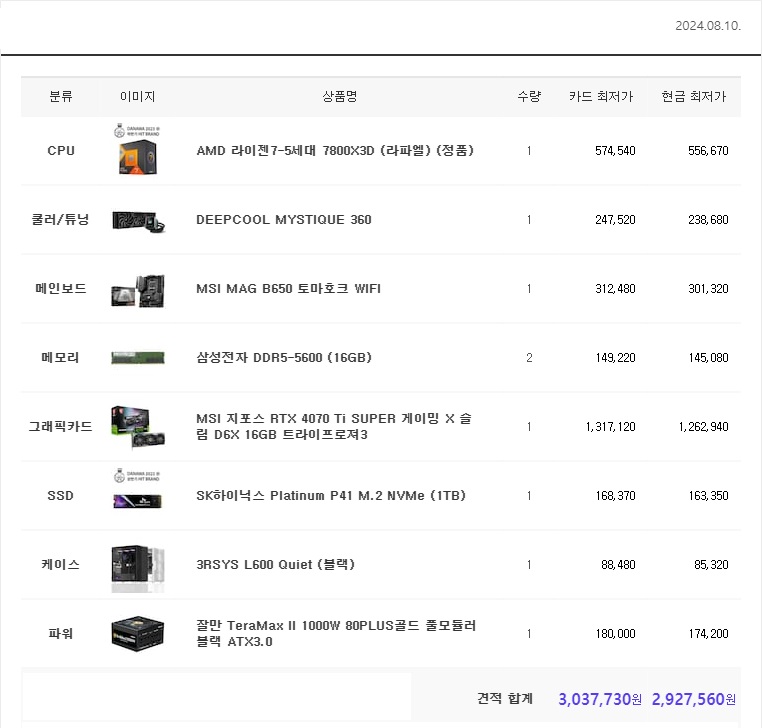The width and height of the screenshot is (762, 728).
Task: Click the 현금 최저가 column header
Action: pyautogui.click(x=693, y=96)
